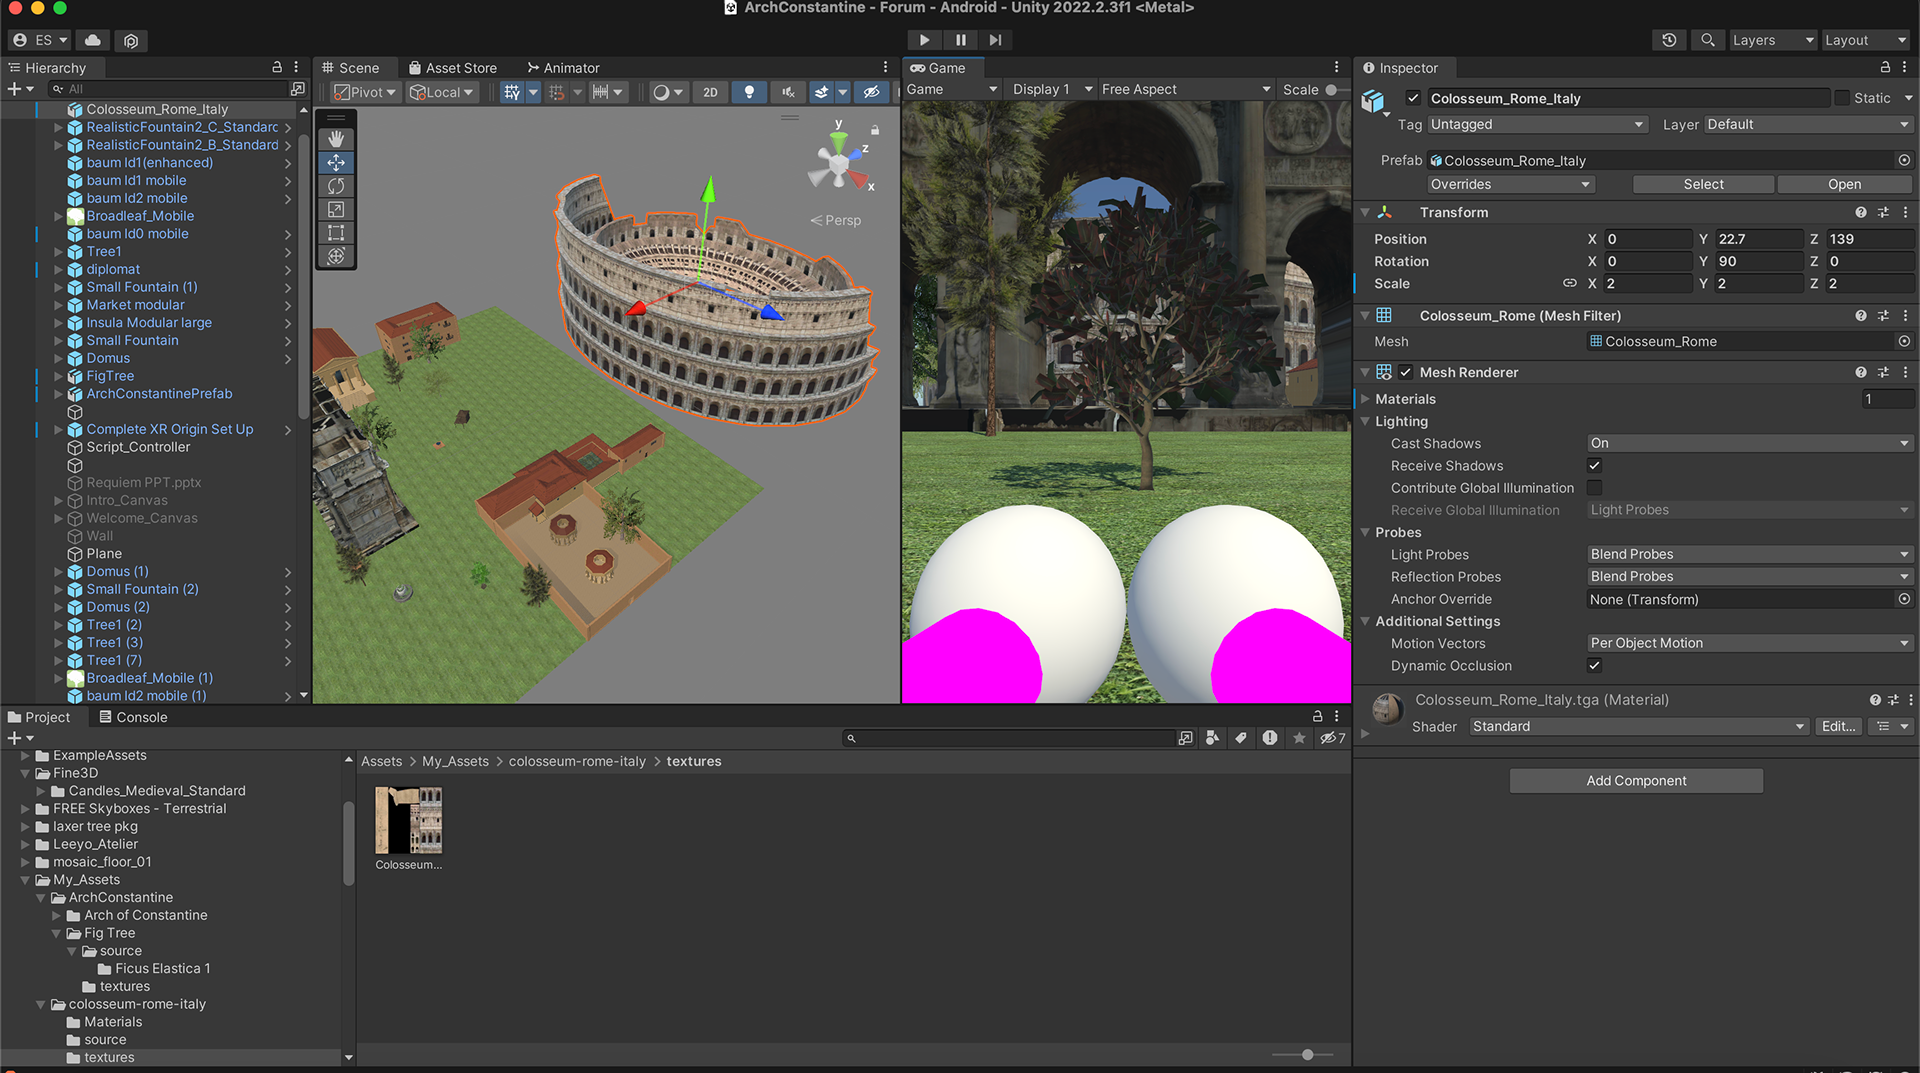This screenshot has width=1920, height=1073.
Task: Pick Mesh object selector circle for Colosseum_Rome
Action: (x=1904, y=341)
